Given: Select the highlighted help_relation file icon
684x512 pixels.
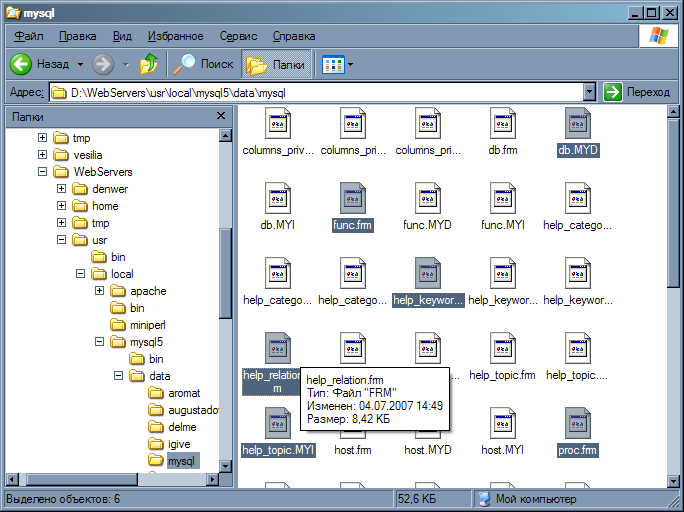Looking at the screenshot, I should [277, 348].
